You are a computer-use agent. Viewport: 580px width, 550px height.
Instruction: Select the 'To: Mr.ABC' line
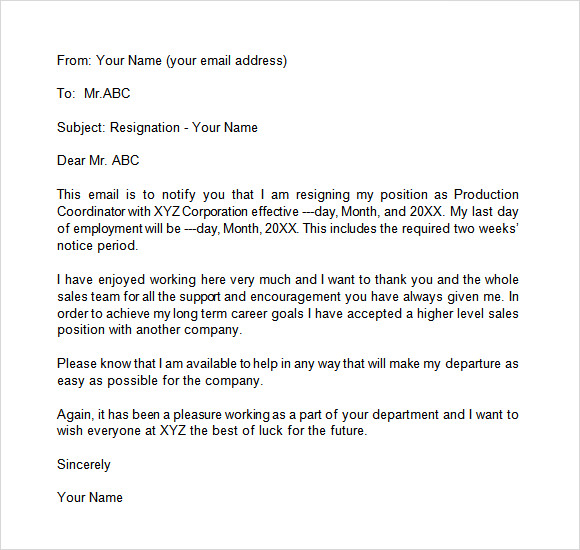(94, 93)
